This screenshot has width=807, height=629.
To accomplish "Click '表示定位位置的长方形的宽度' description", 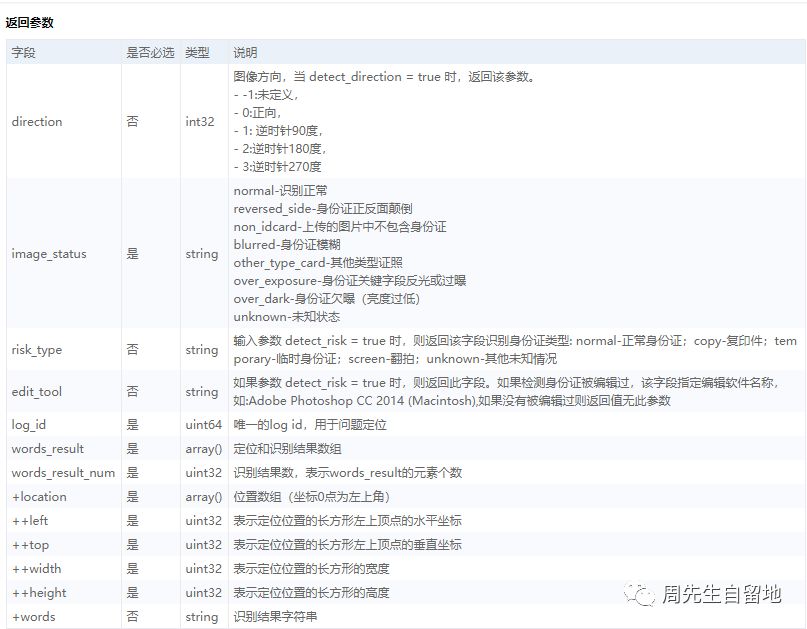I will point(311,569).
